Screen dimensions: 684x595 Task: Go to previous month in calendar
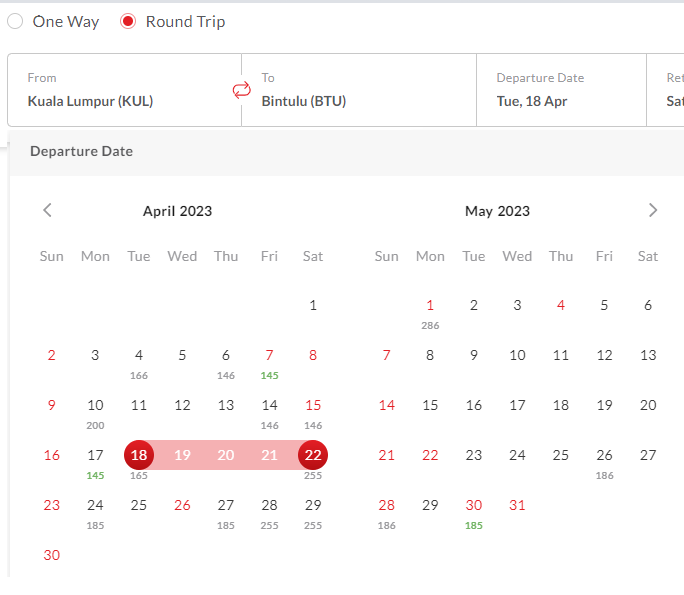click(47, 210)
